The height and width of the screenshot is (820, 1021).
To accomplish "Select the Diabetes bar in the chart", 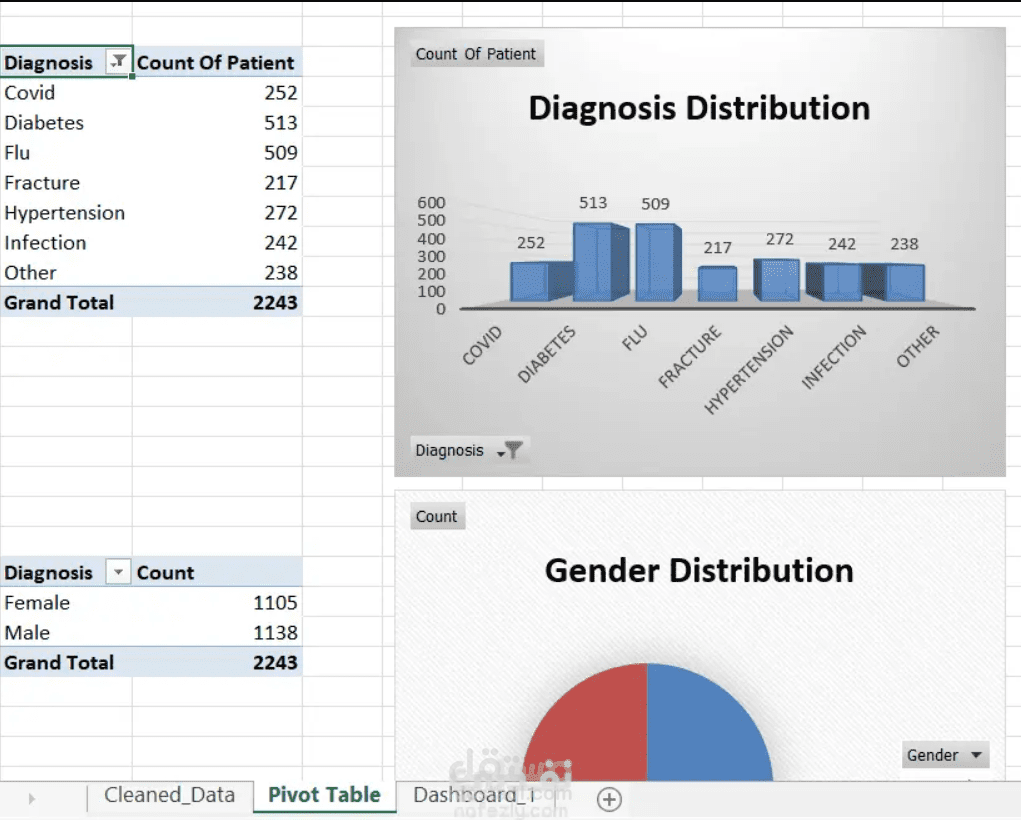I will pyautogui.click(x=600, y=262).
